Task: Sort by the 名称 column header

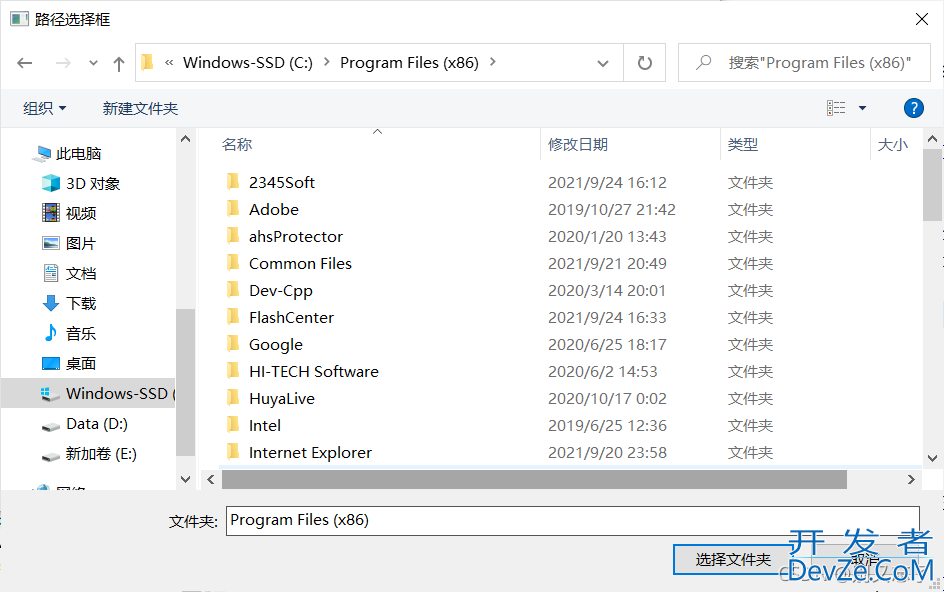Action: pos(237,145)
